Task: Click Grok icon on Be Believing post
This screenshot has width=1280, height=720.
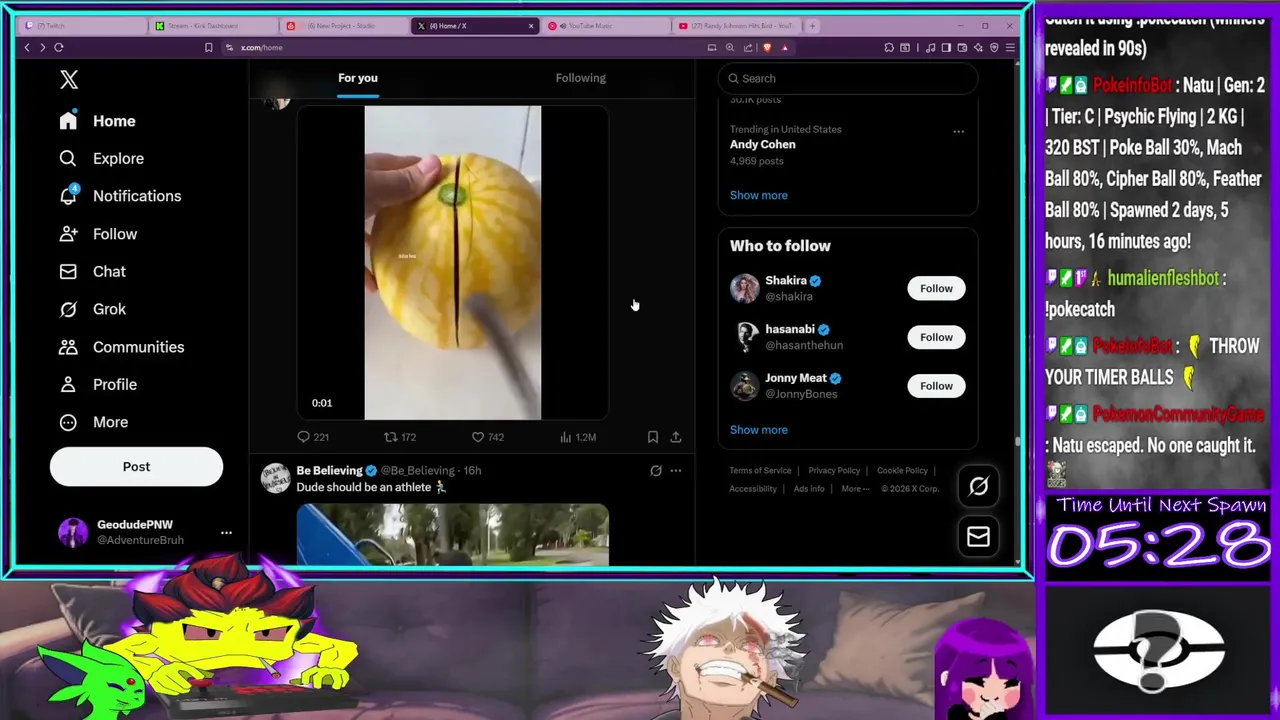Action: click(x=656, y=470)
